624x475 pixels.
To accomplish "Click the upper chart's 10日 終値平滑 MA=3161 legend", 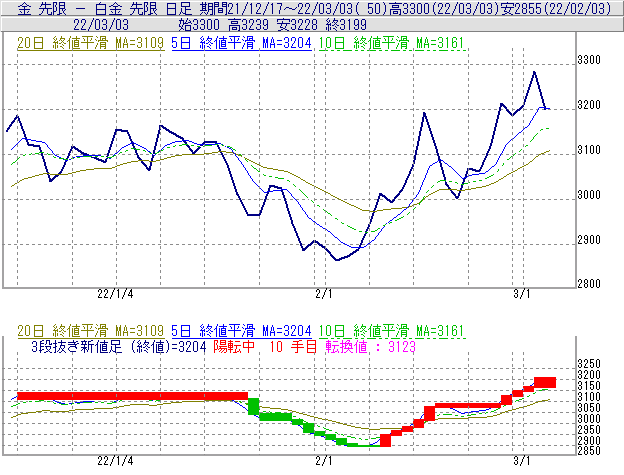I will (391, 43).
